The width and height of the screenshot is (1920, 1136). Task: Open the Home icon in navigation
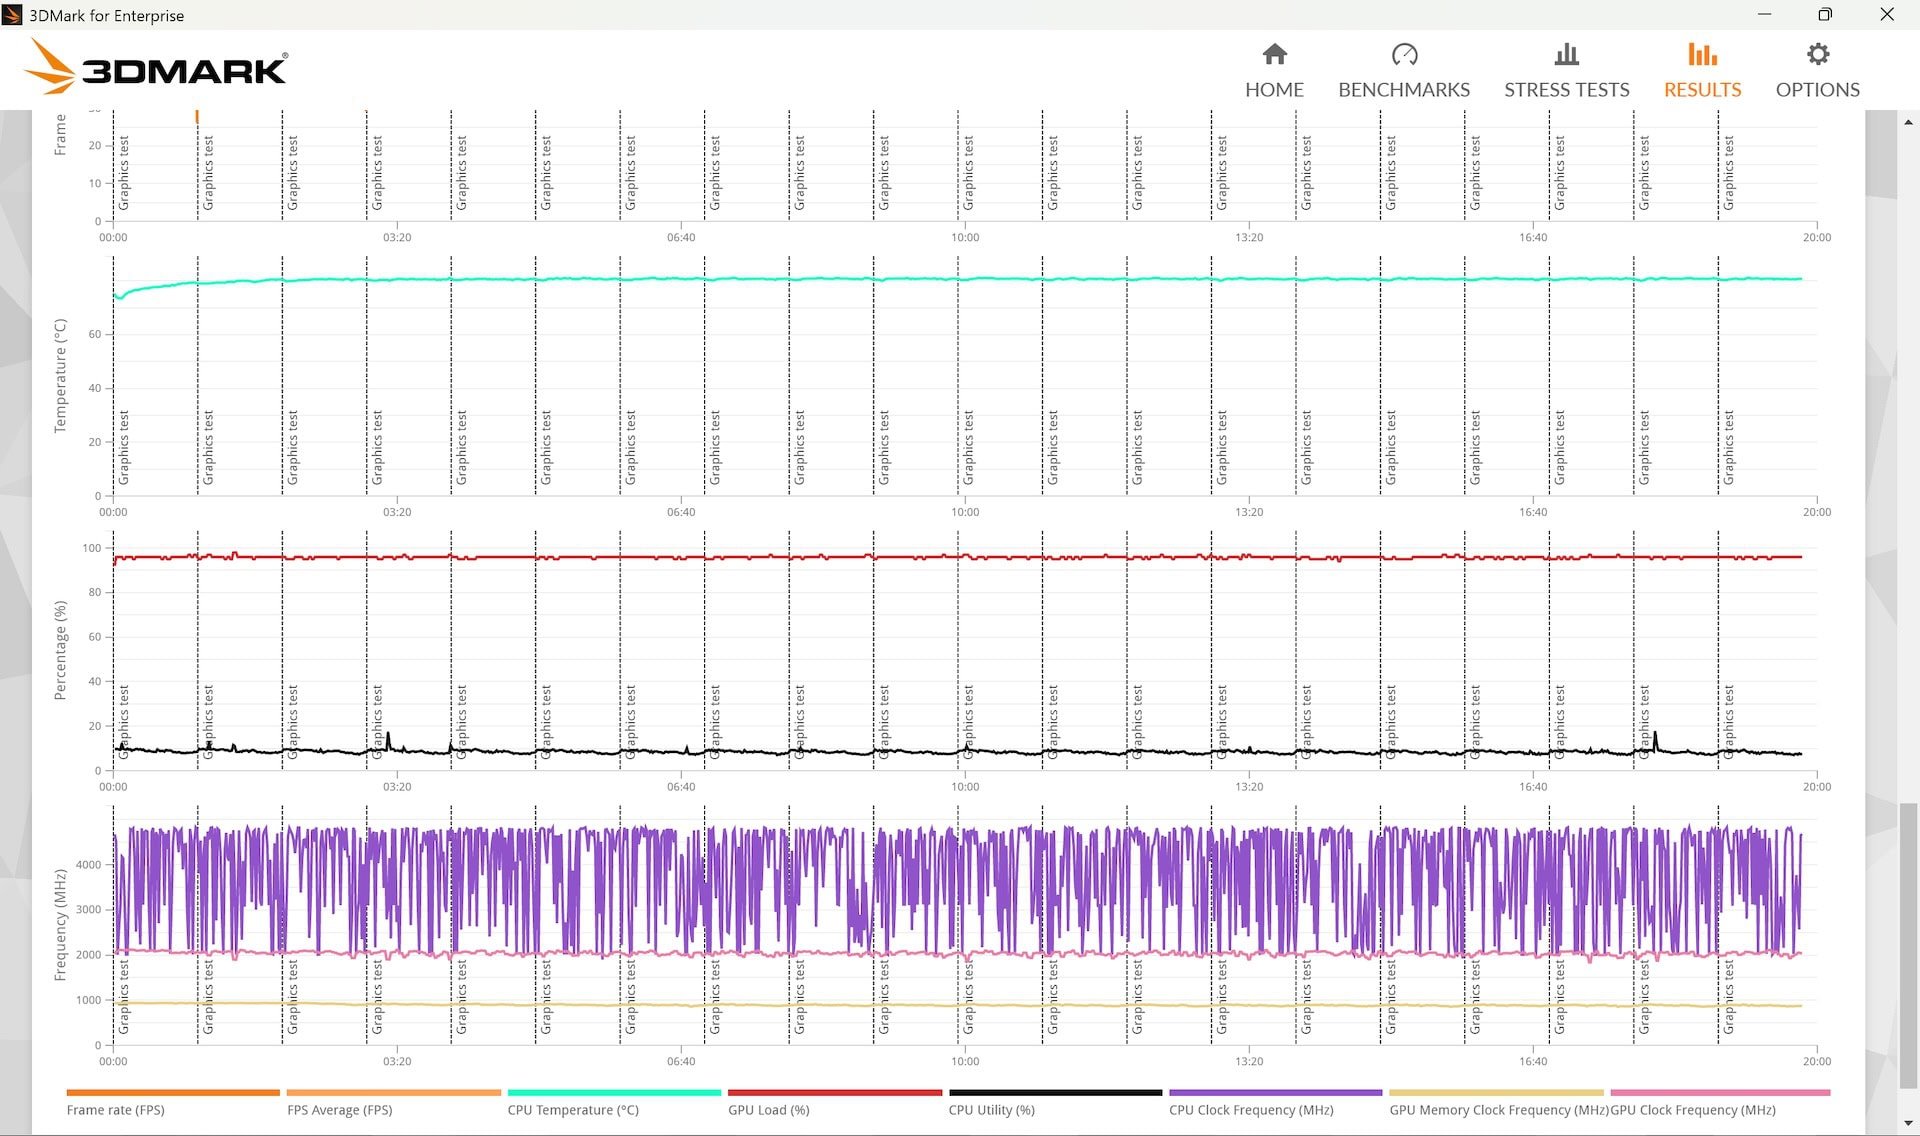pyautogui.click(x=1274, y=54)
